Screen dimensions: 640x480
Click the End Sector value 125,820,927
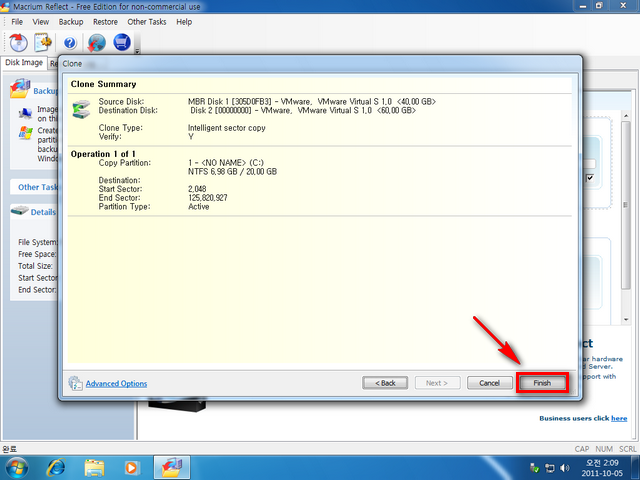coord(208,198)
